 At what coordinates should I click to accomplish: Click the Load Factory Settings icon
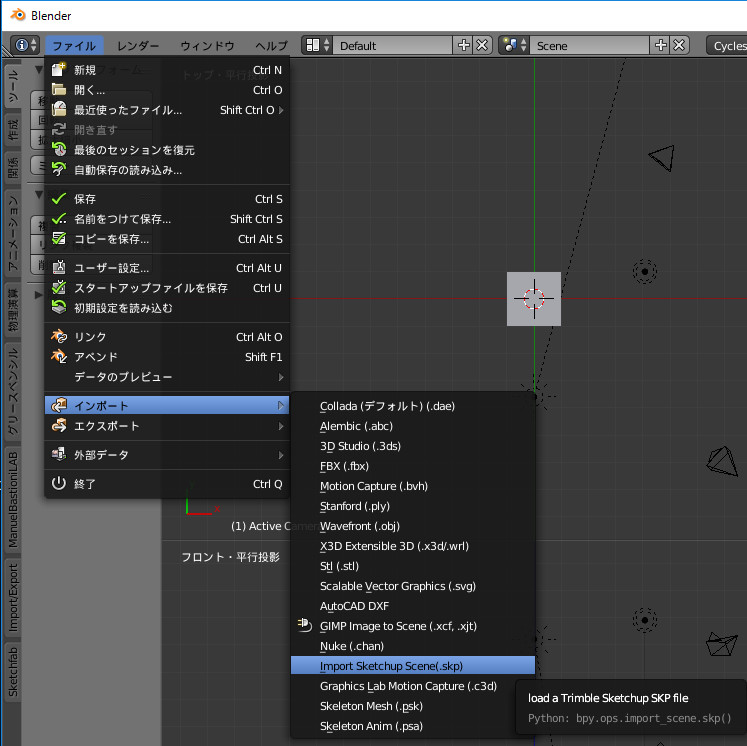tap(59, 308)
